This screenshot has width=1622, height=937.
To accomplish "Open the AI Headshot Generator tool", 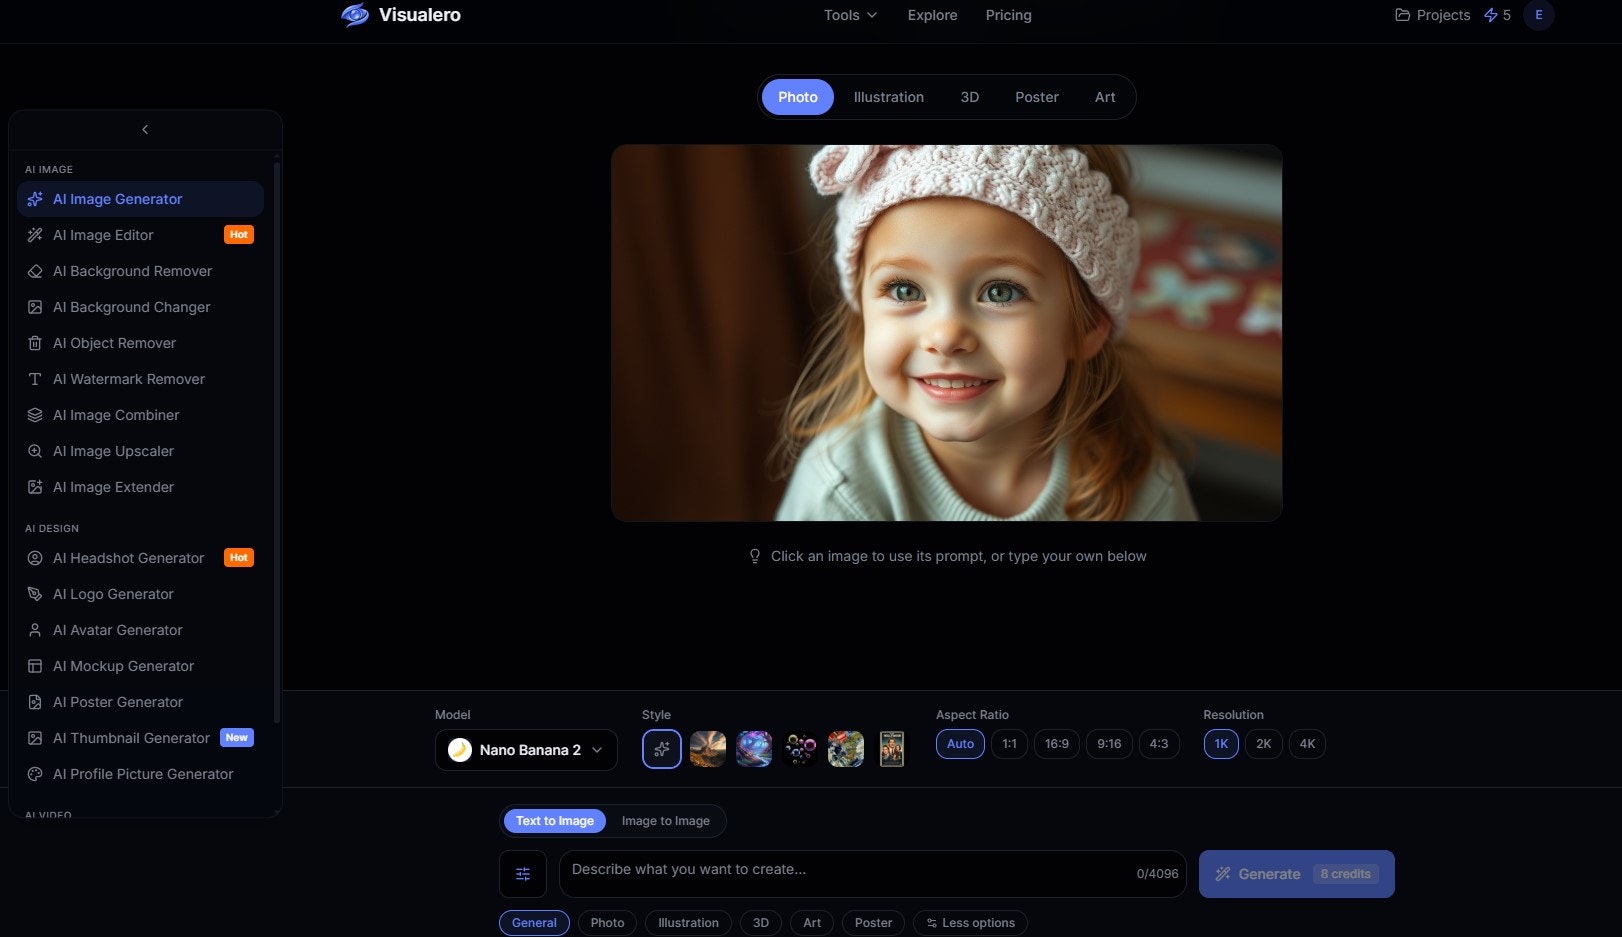I will click(x=129, y=558).
